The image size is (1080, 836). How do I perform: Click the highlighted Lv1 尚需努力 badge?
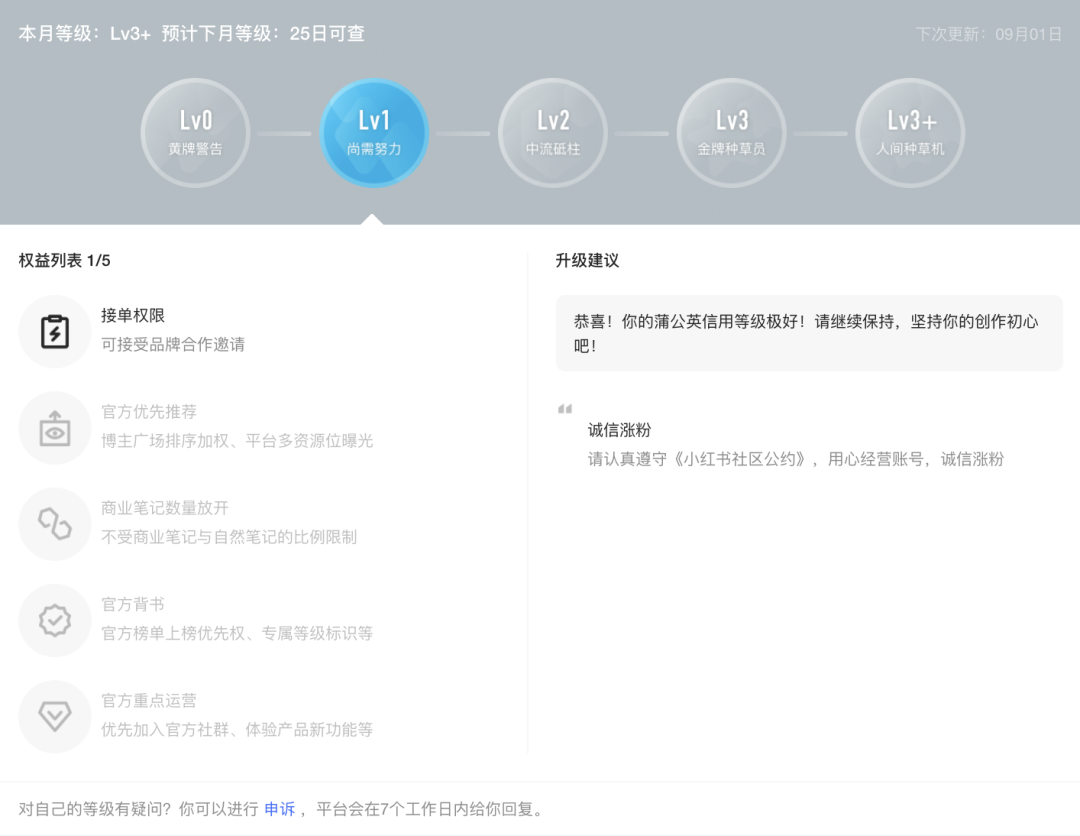pos(374,133)
